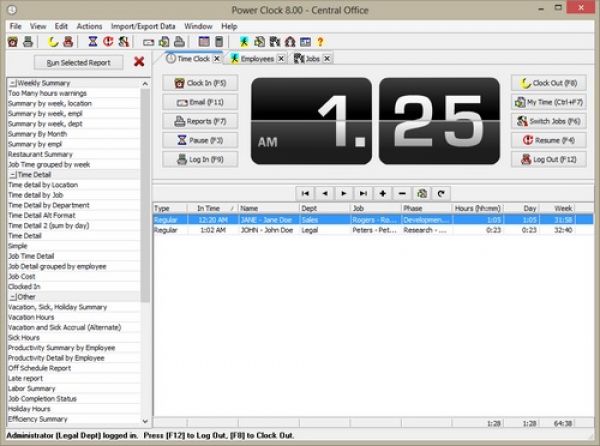The image size is (600, 446).
Task: Jump to first record with the navigator arrow
Action: click(x=306, y=192)
